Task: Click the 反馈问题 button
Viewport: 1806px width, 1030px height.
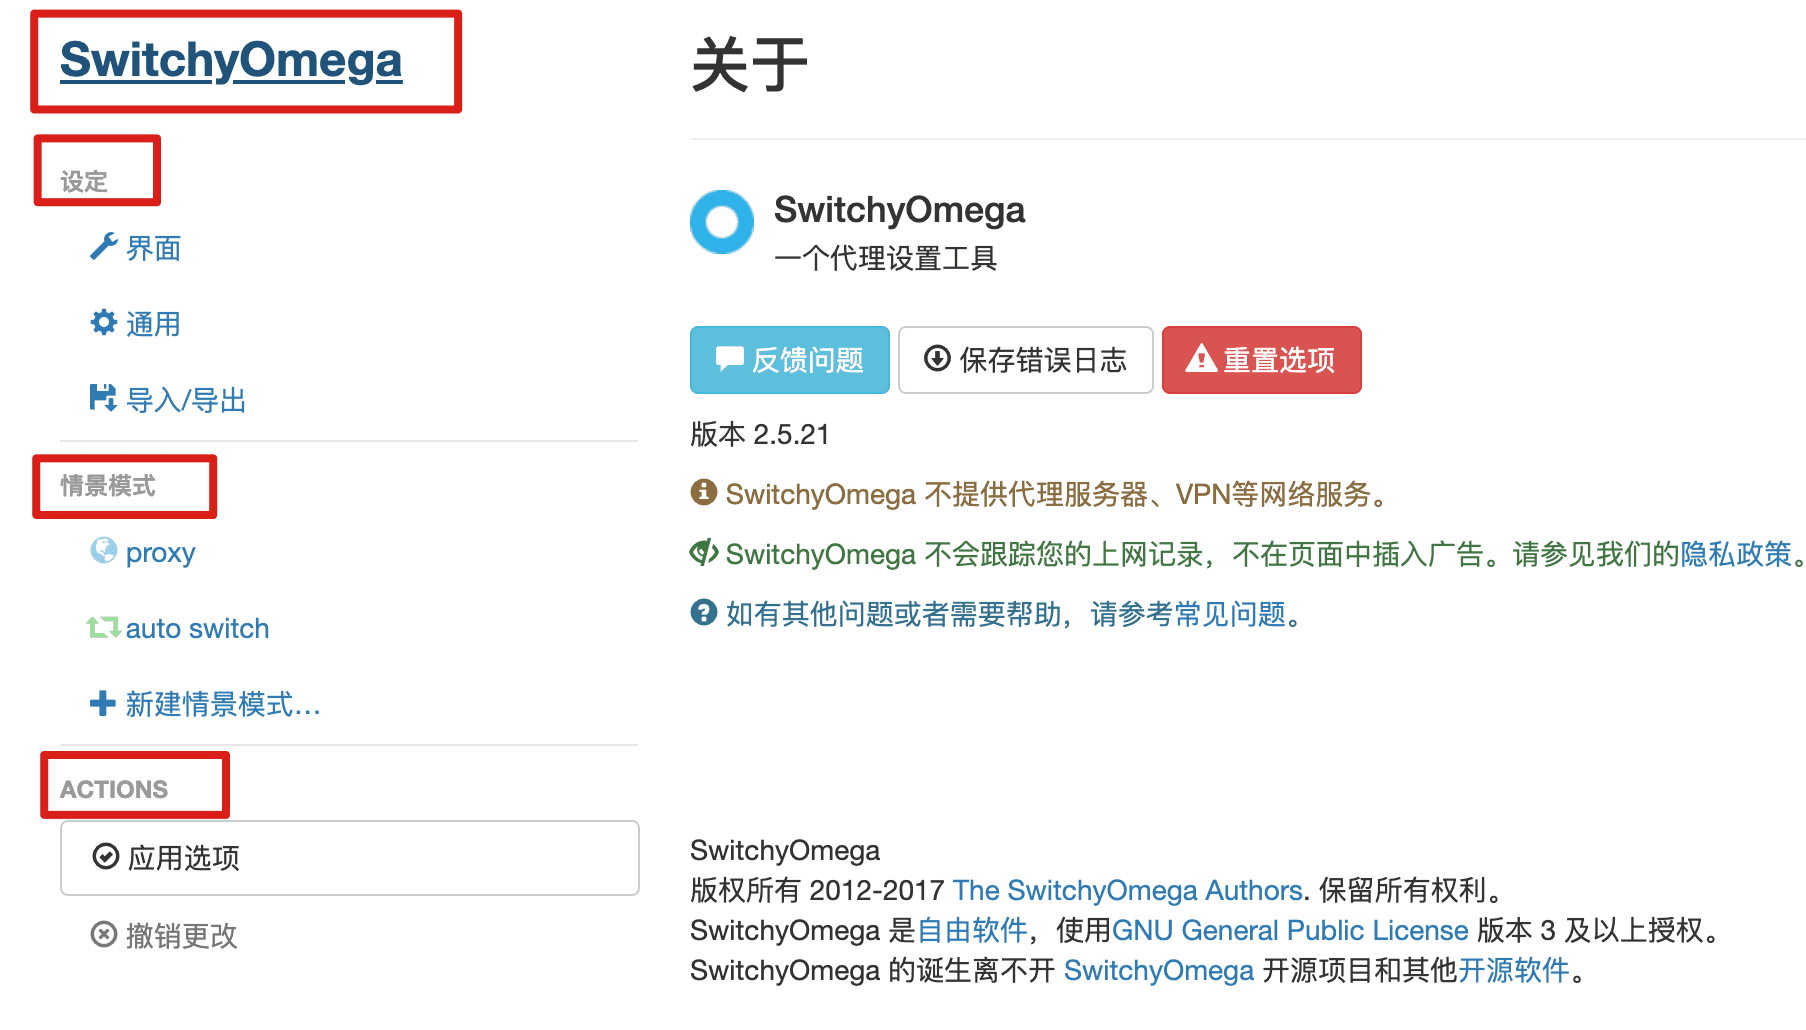Action: (x=790, y=360)
